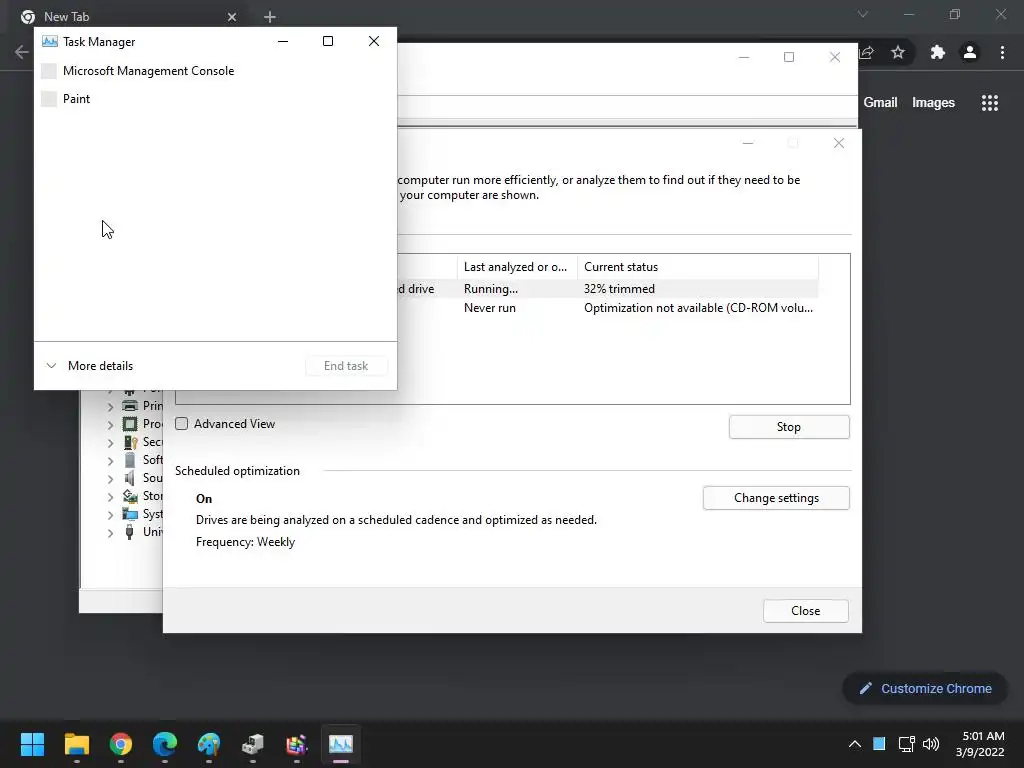
Task: Click Customize Chrome button
Action: [925, 688]
